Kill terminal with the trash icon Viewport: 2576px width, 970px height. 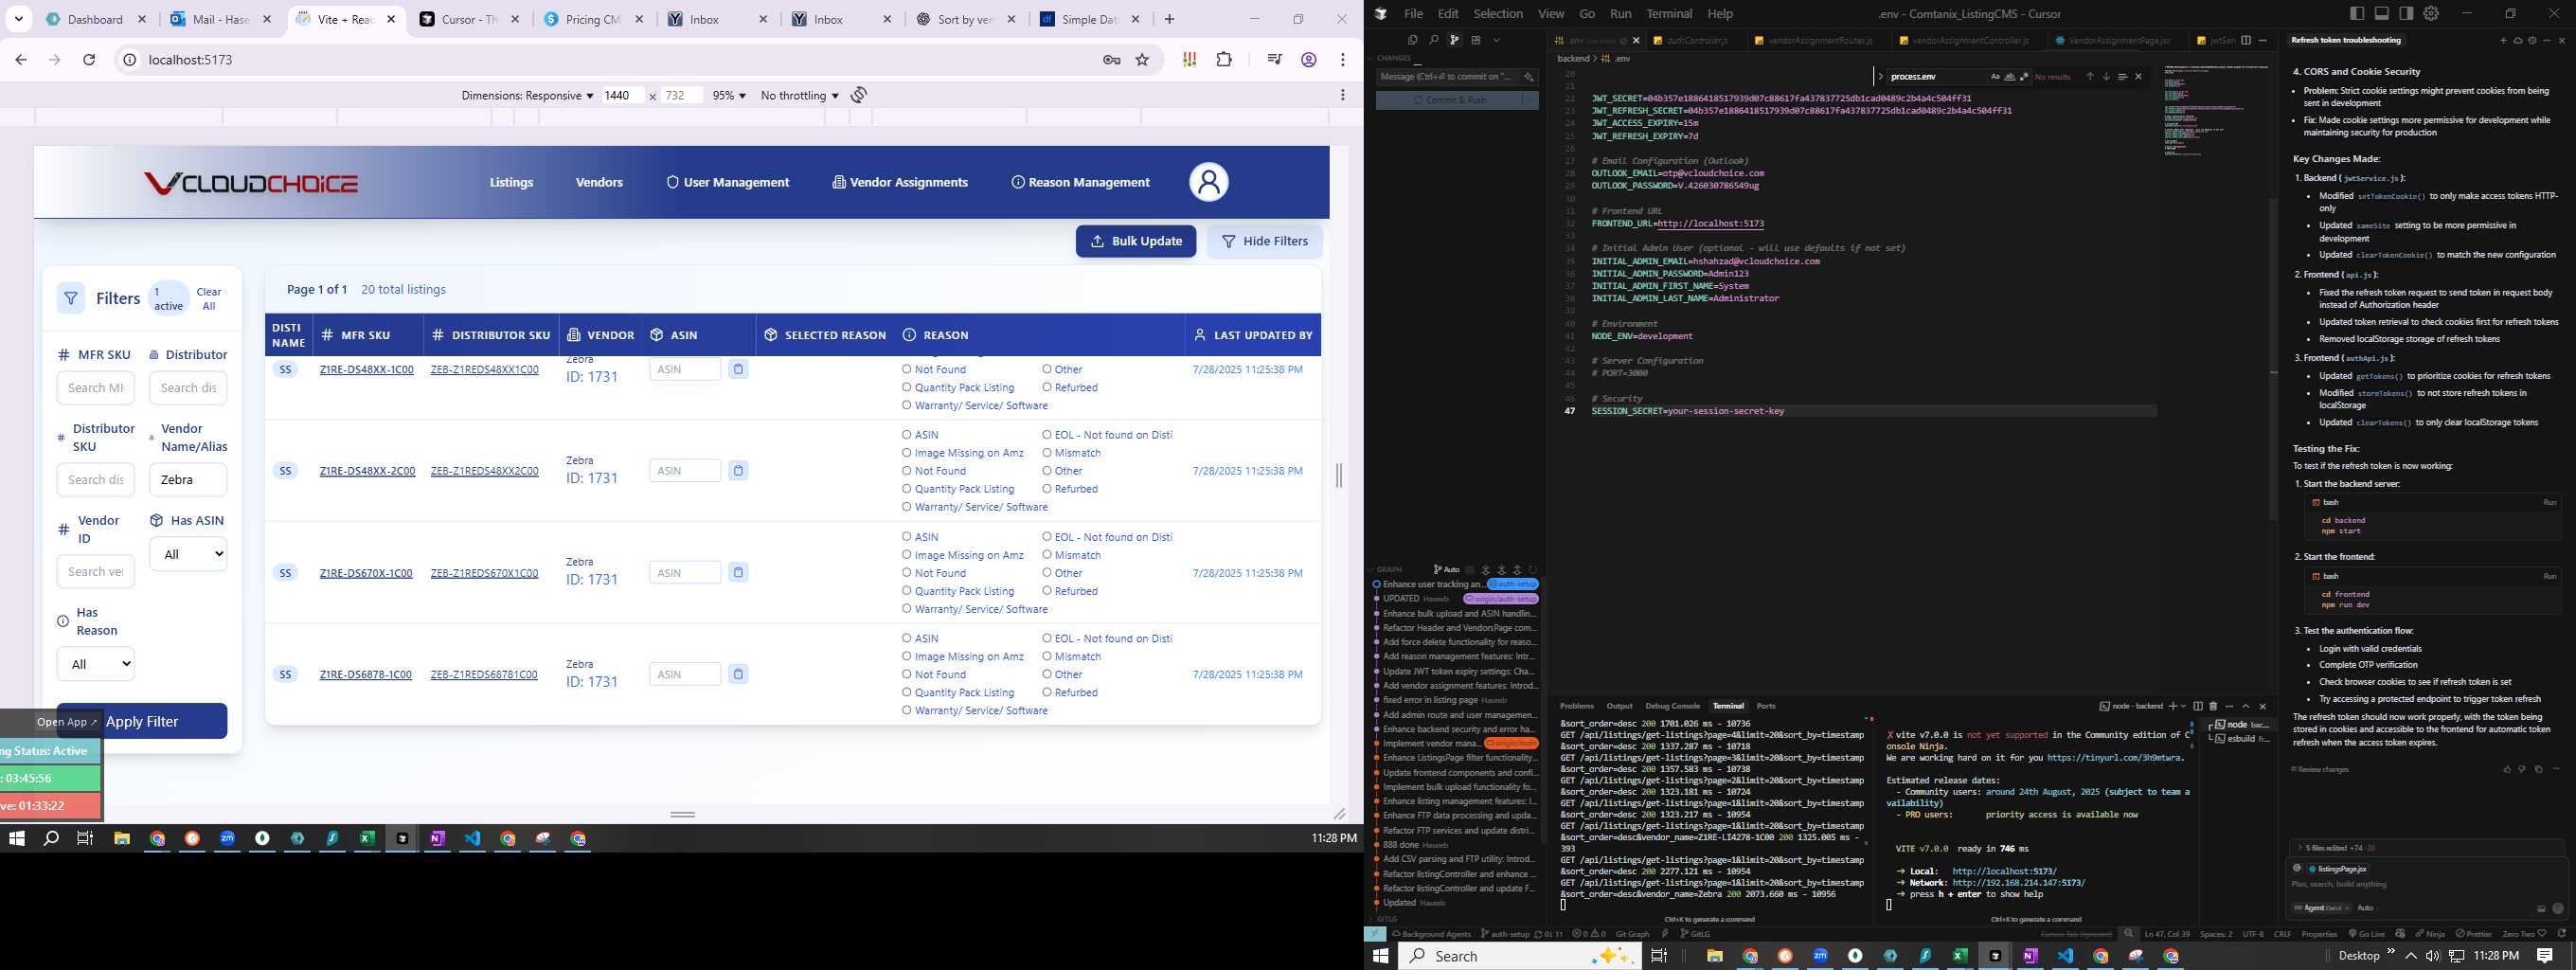(x=2213, y=706)
